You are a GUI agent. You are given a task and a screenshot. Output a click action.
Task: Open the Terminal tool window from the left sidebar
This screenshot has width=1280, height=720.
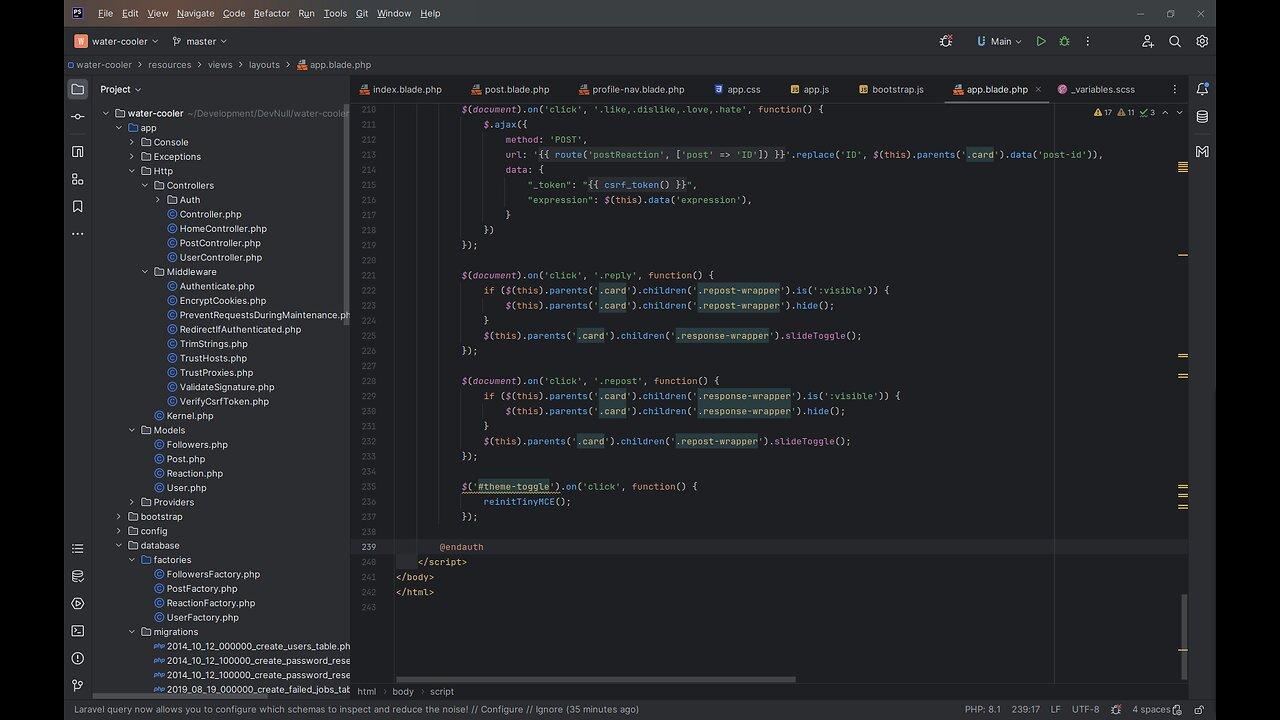77,630
